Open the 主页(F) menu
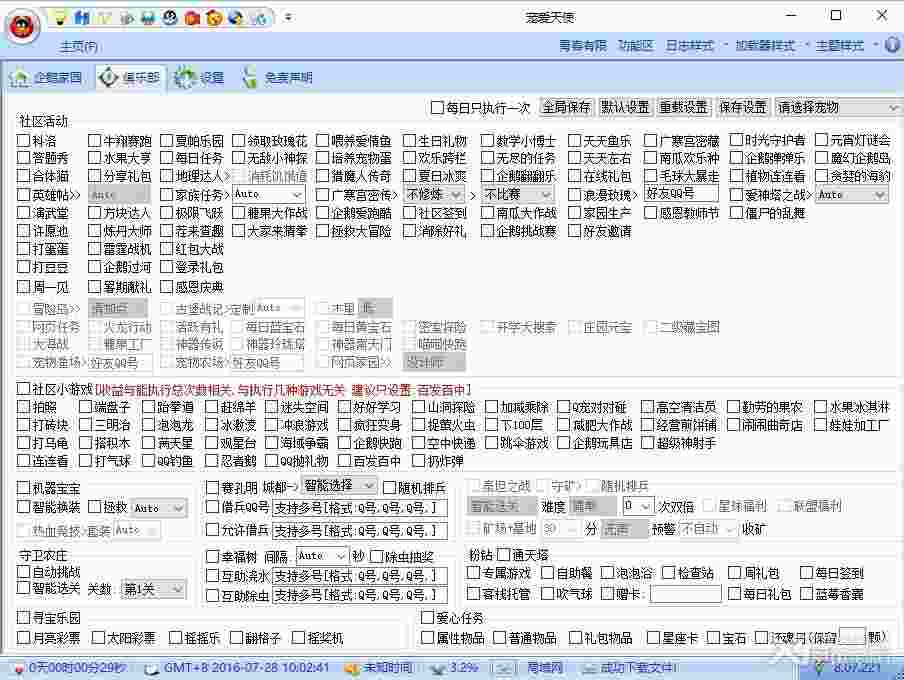Image resolution: width=904 pixels, height=680 pixels. click(x=78, y=46)
